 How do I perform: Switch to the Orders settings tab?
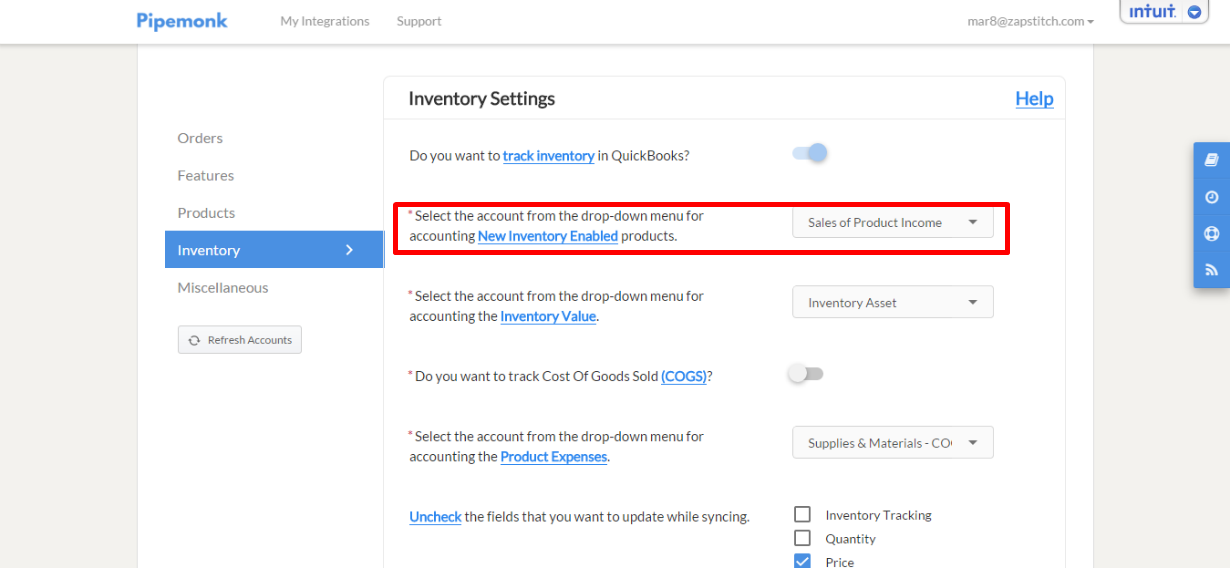tap(200, 138)
